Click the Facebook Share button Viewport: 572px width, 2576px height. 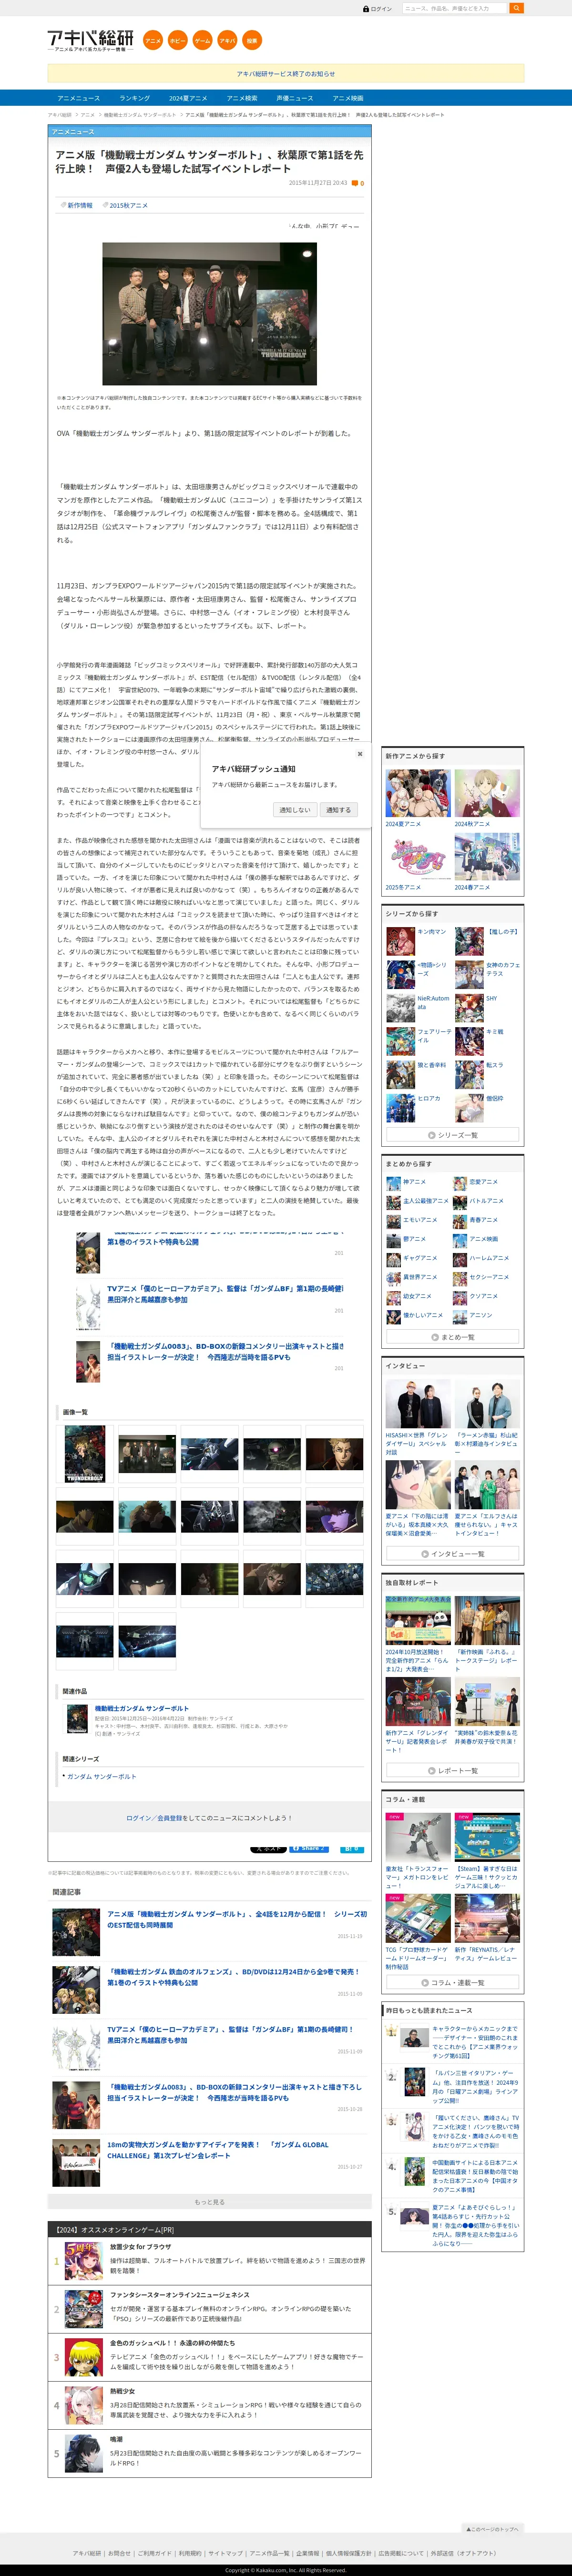click(x=308, y=1849)
